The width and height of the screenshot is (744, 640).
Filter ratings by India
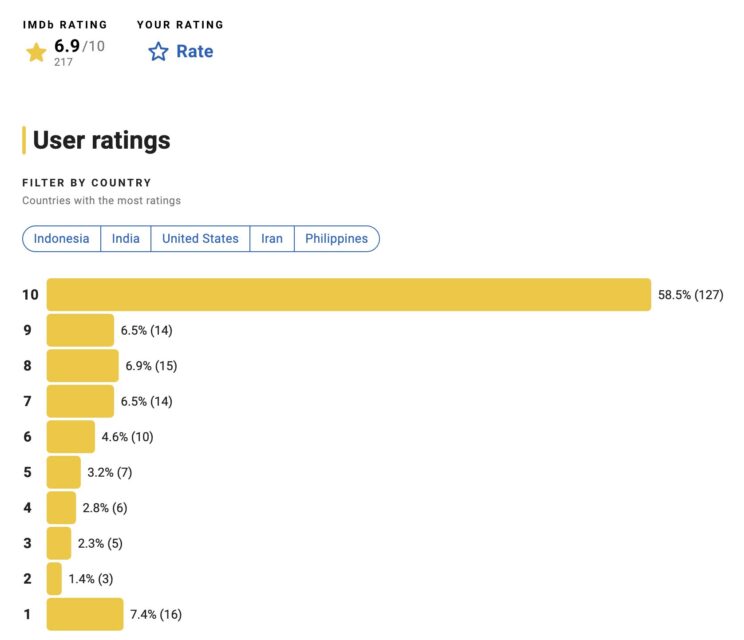[x=126, y=239]
